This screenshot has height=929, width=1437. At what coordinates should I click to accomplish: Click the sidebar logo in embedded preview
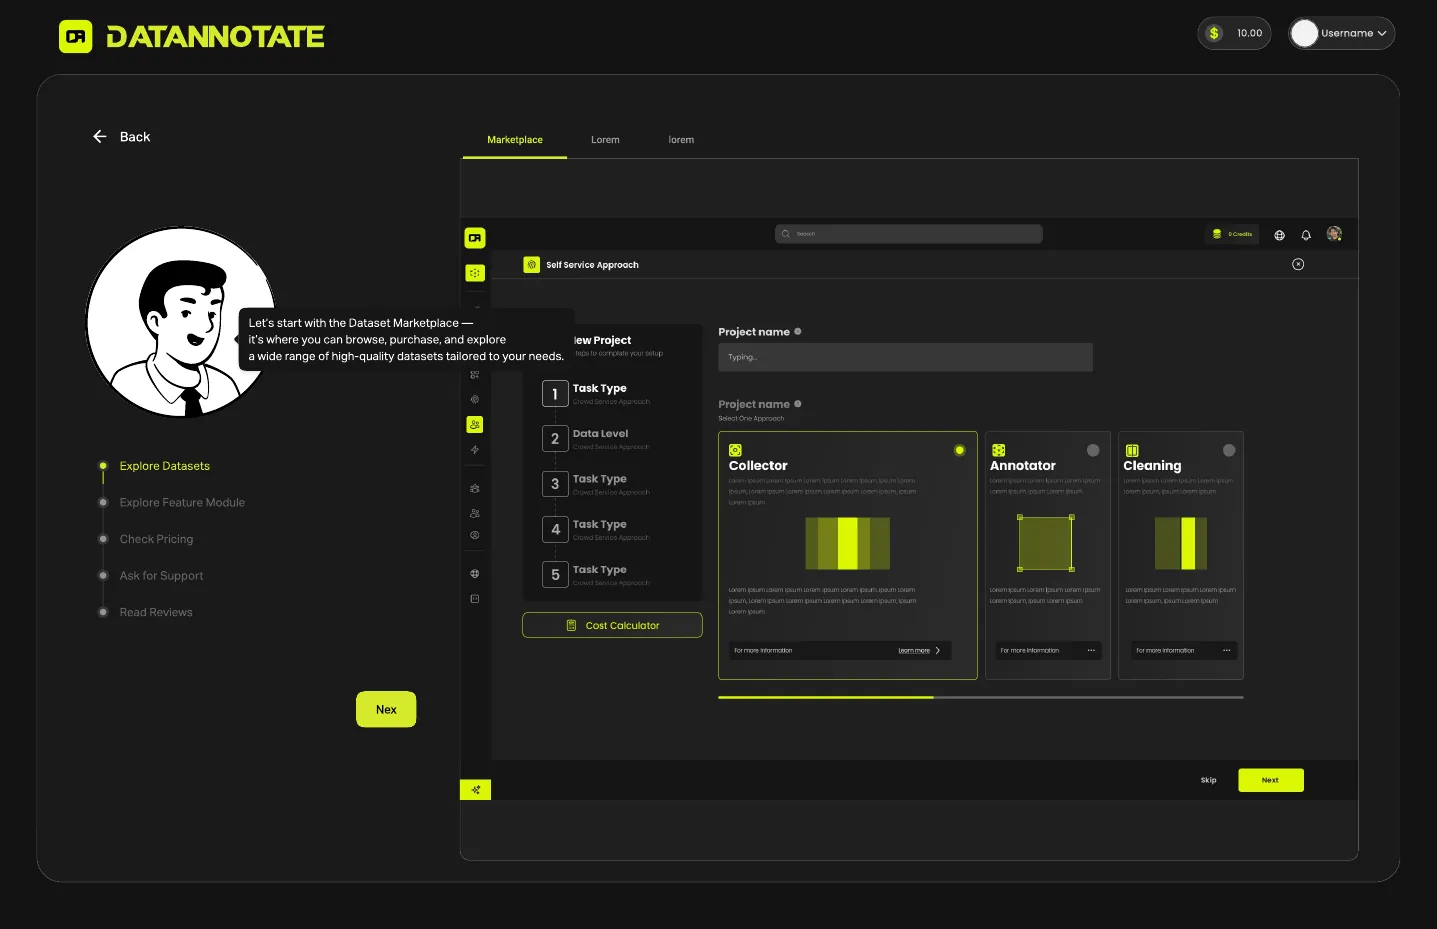475,238
